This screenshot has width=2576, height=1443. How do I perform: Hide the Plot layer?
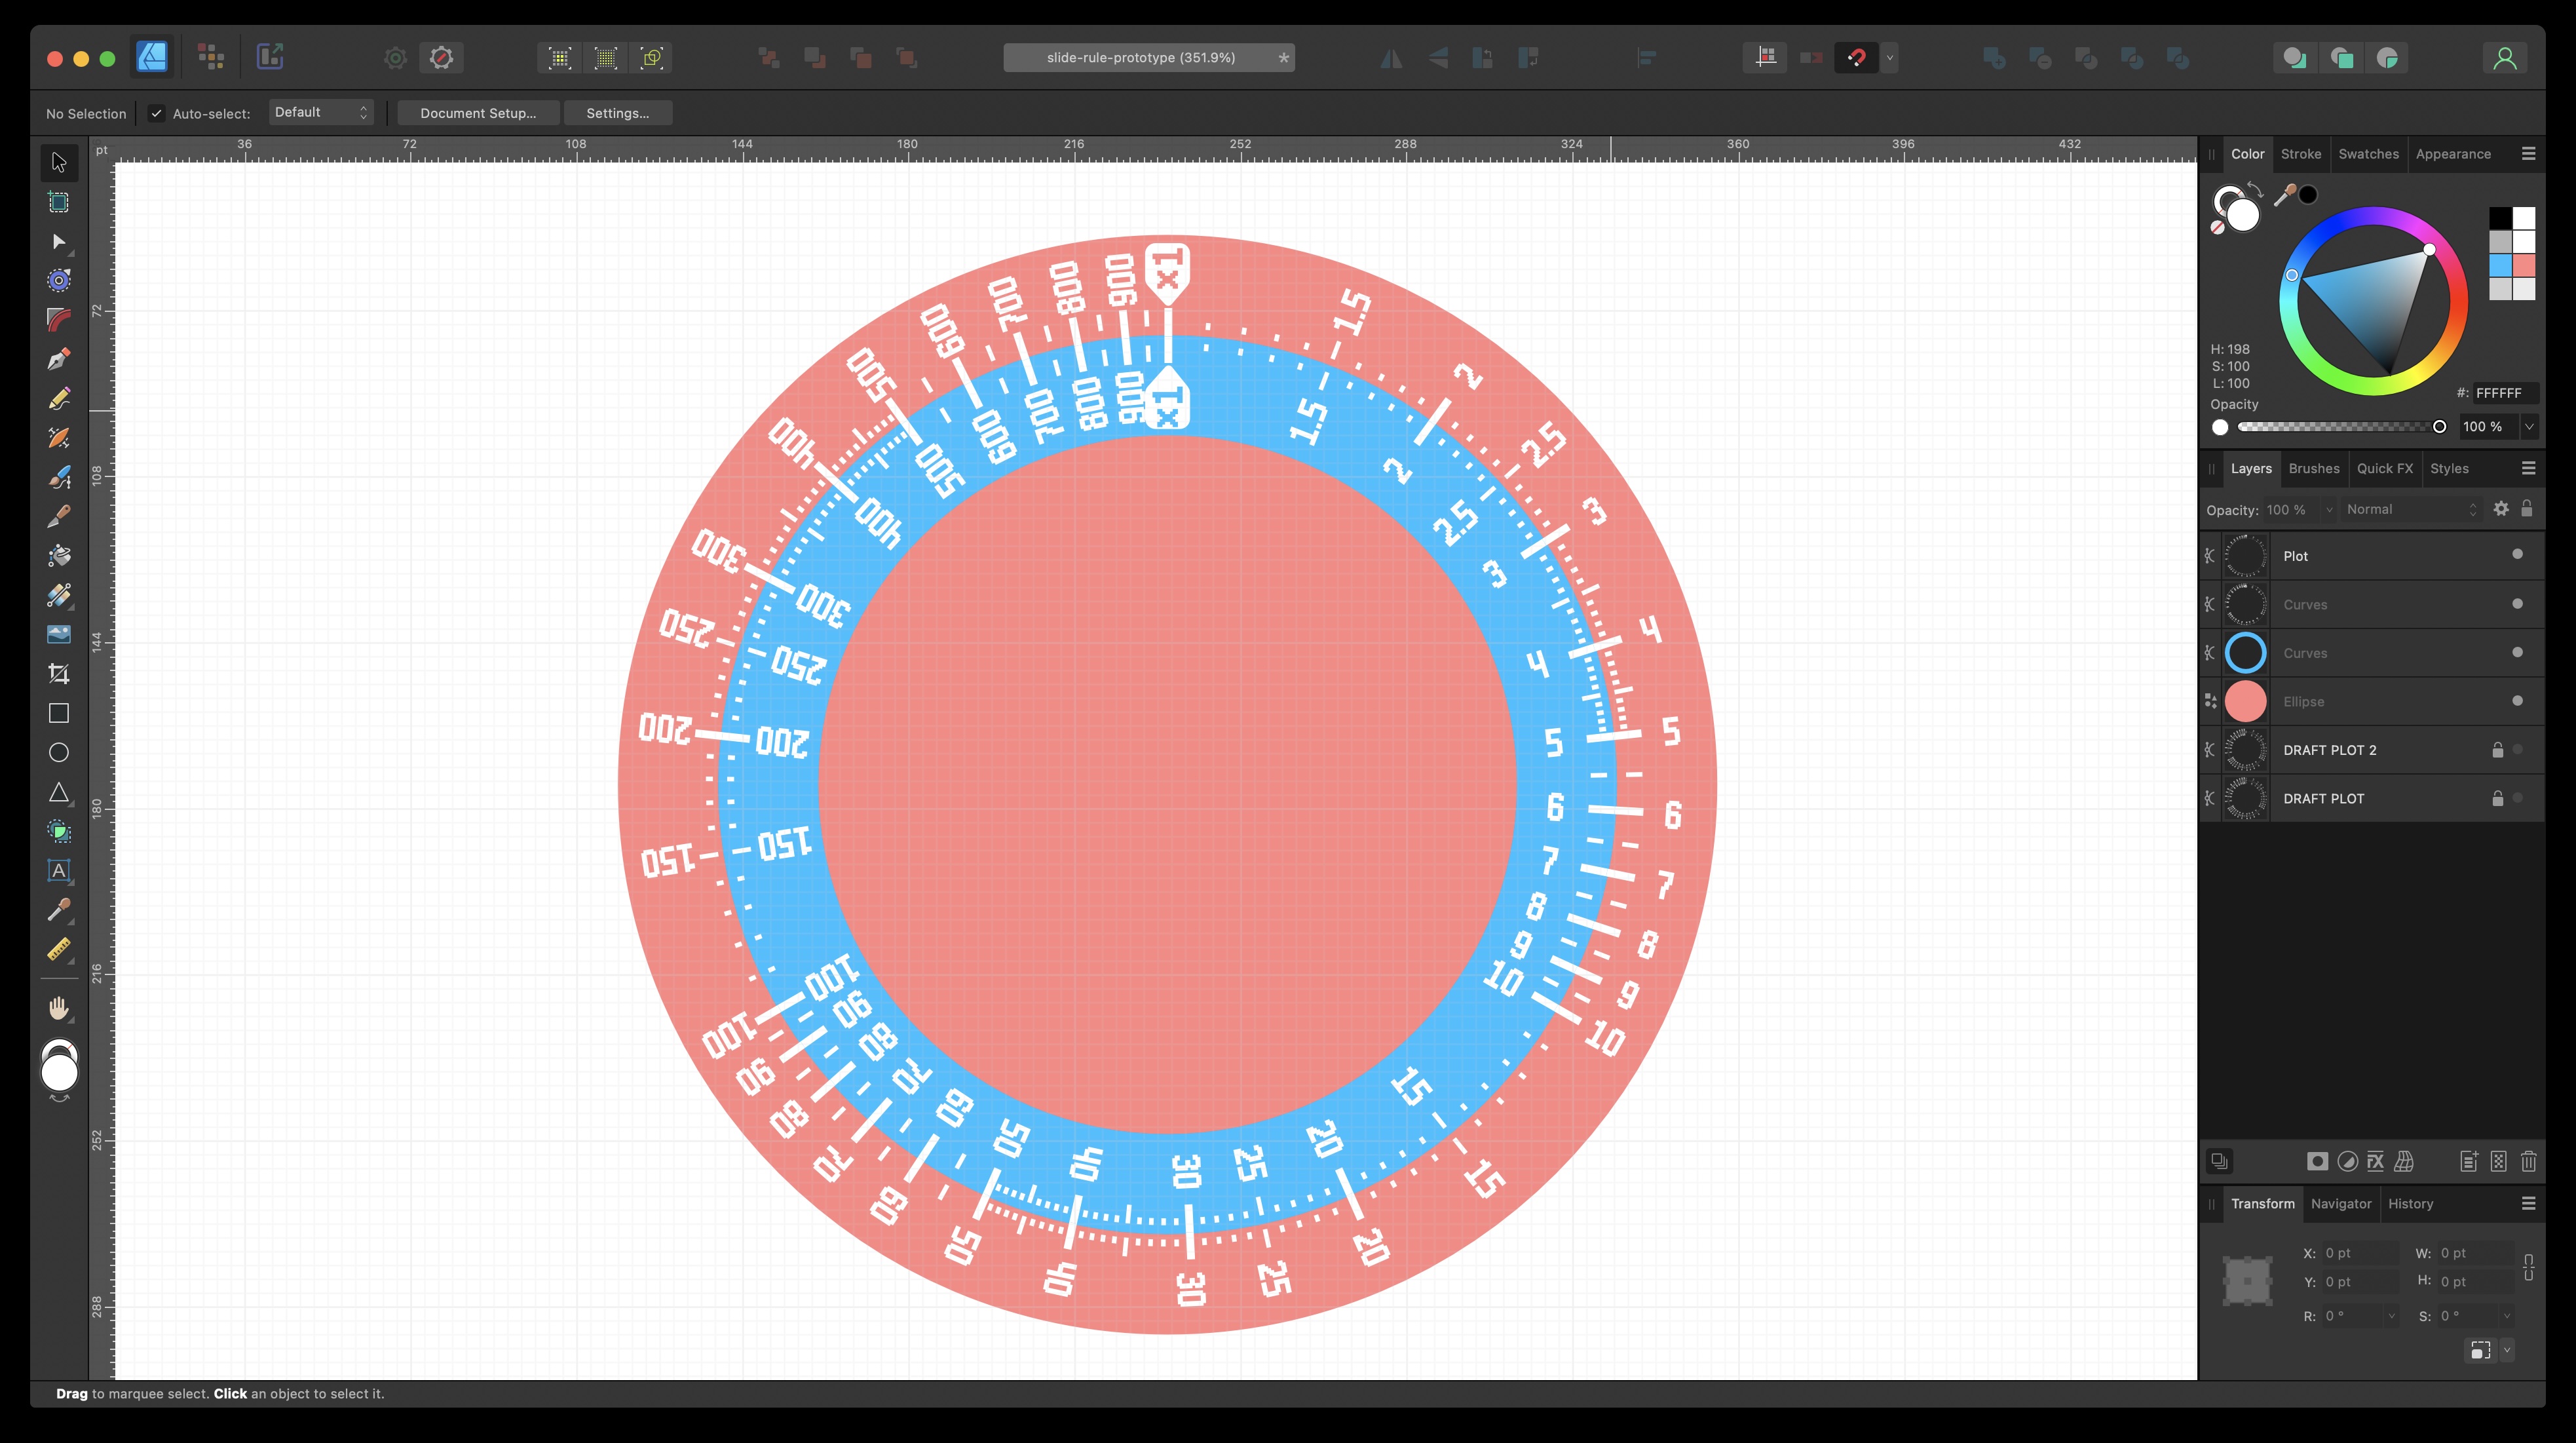(2517, 555)
